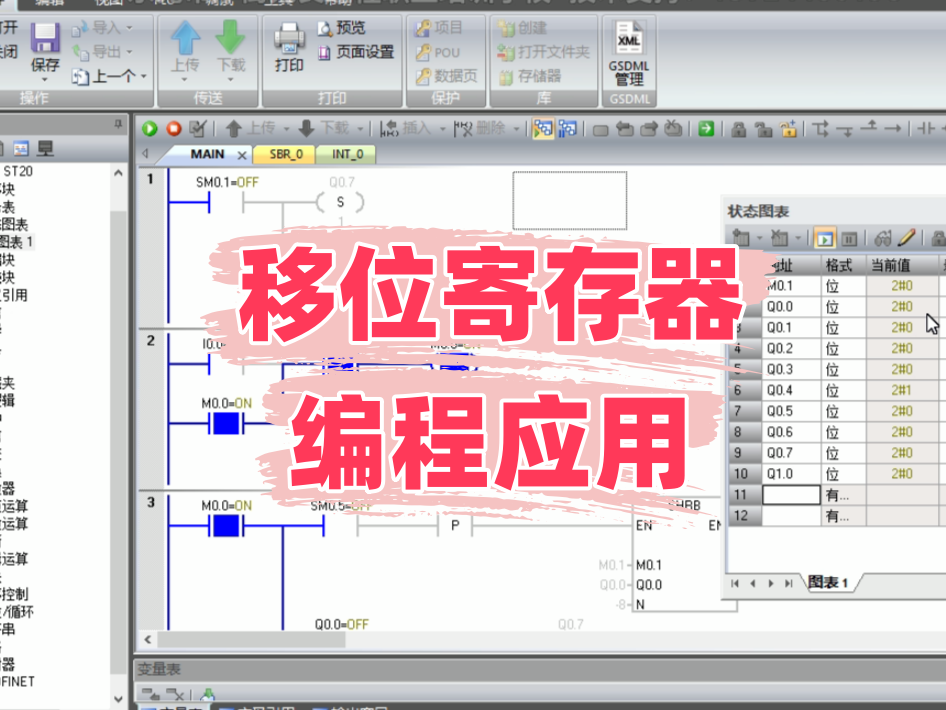This screenshot has width=946, height=710.
Task: Click pencil write icon in status chart
Action: click(x=907, y=238)
